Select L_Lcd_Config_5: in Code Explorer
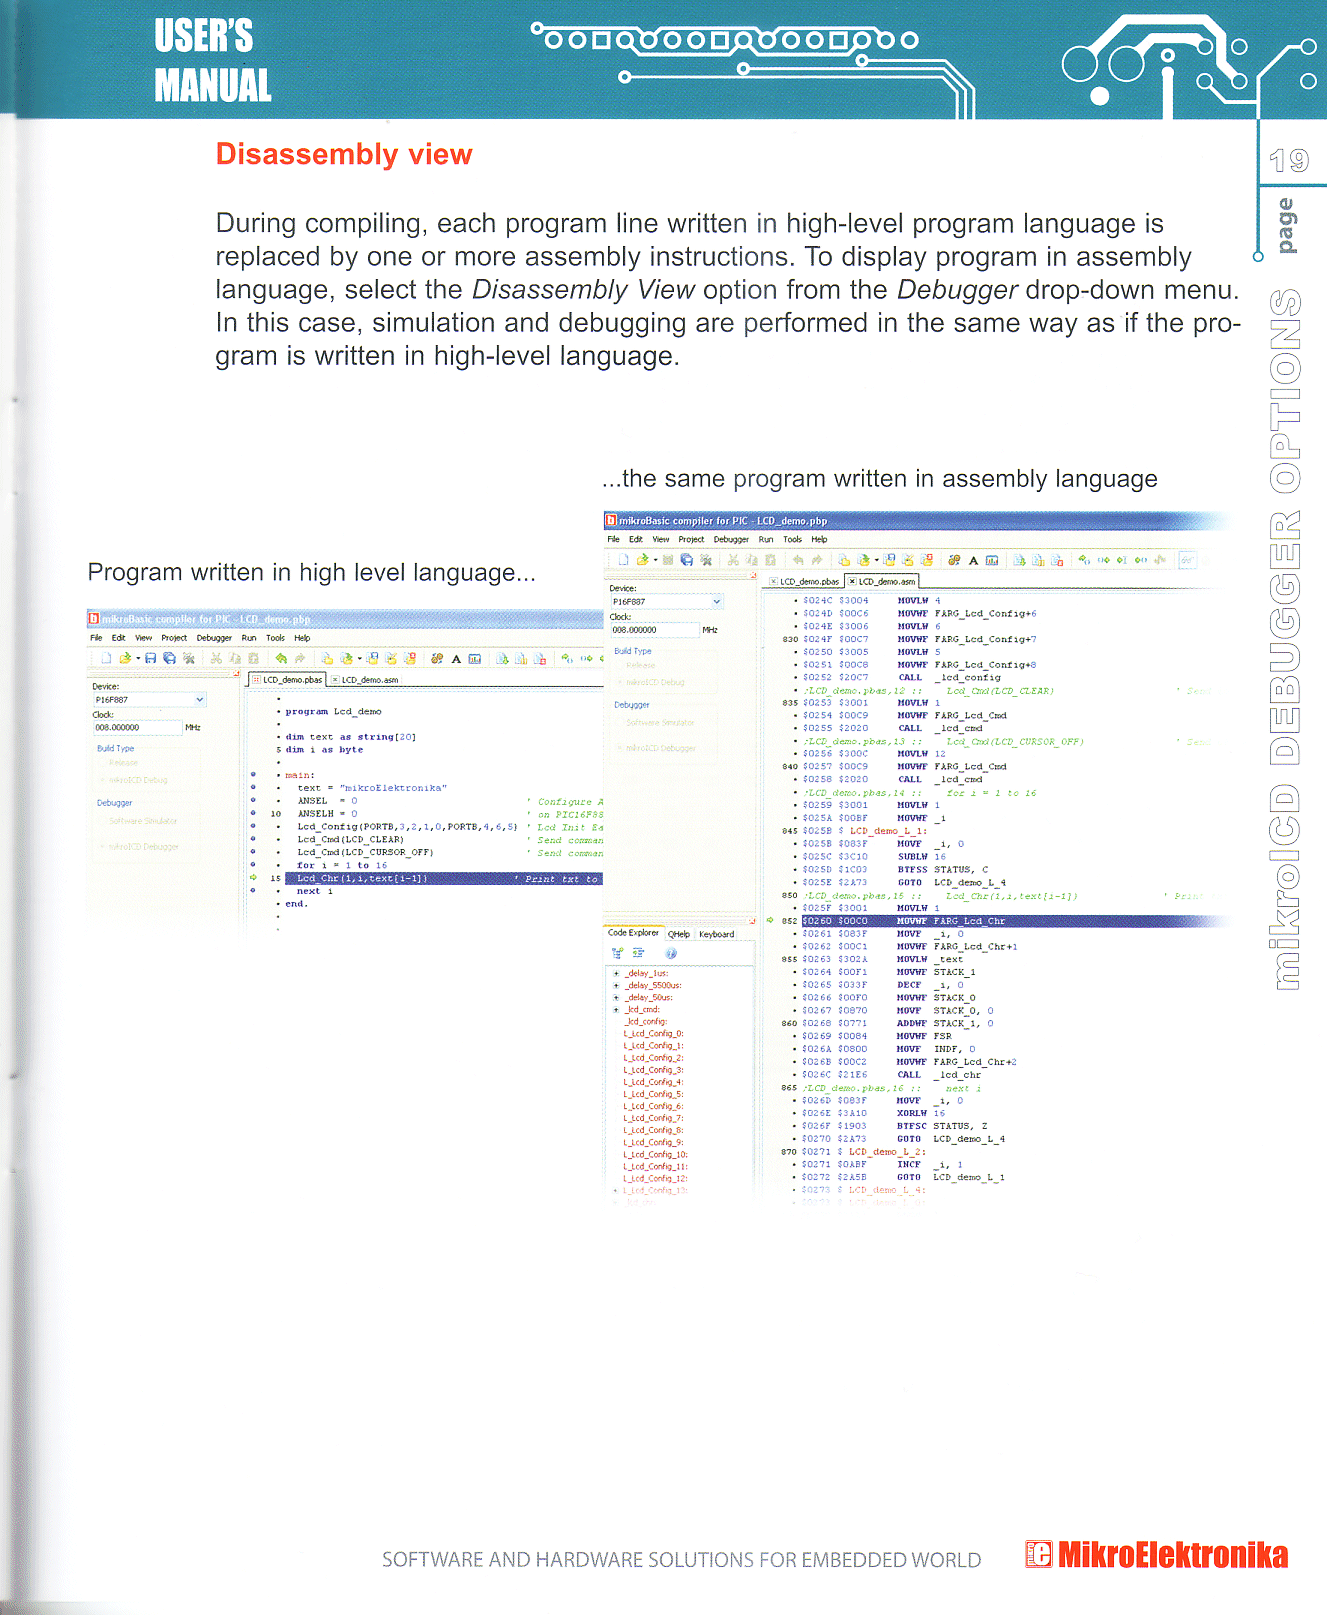This screenshot has width=1327, height=1615. point(653,1094)
